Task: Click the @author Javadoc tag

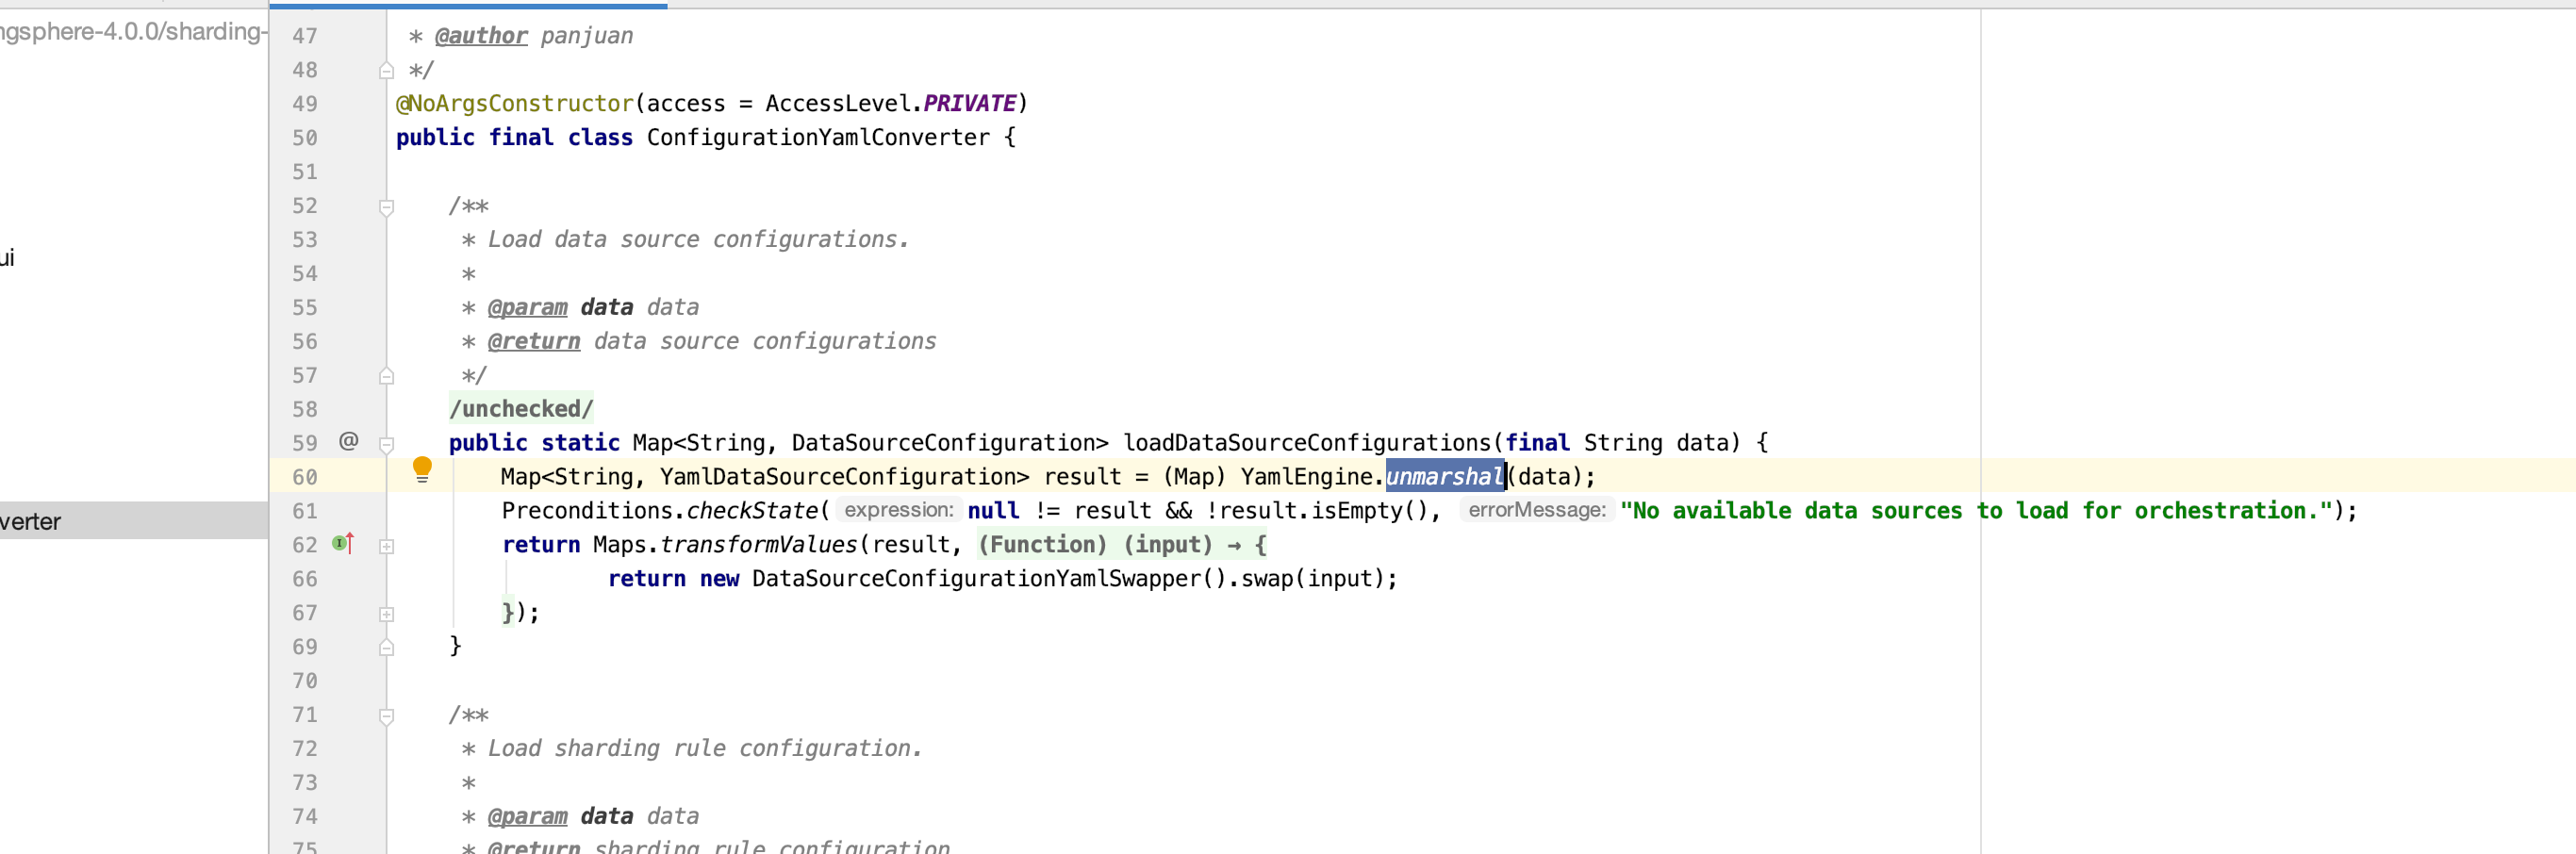Action: 481,36
